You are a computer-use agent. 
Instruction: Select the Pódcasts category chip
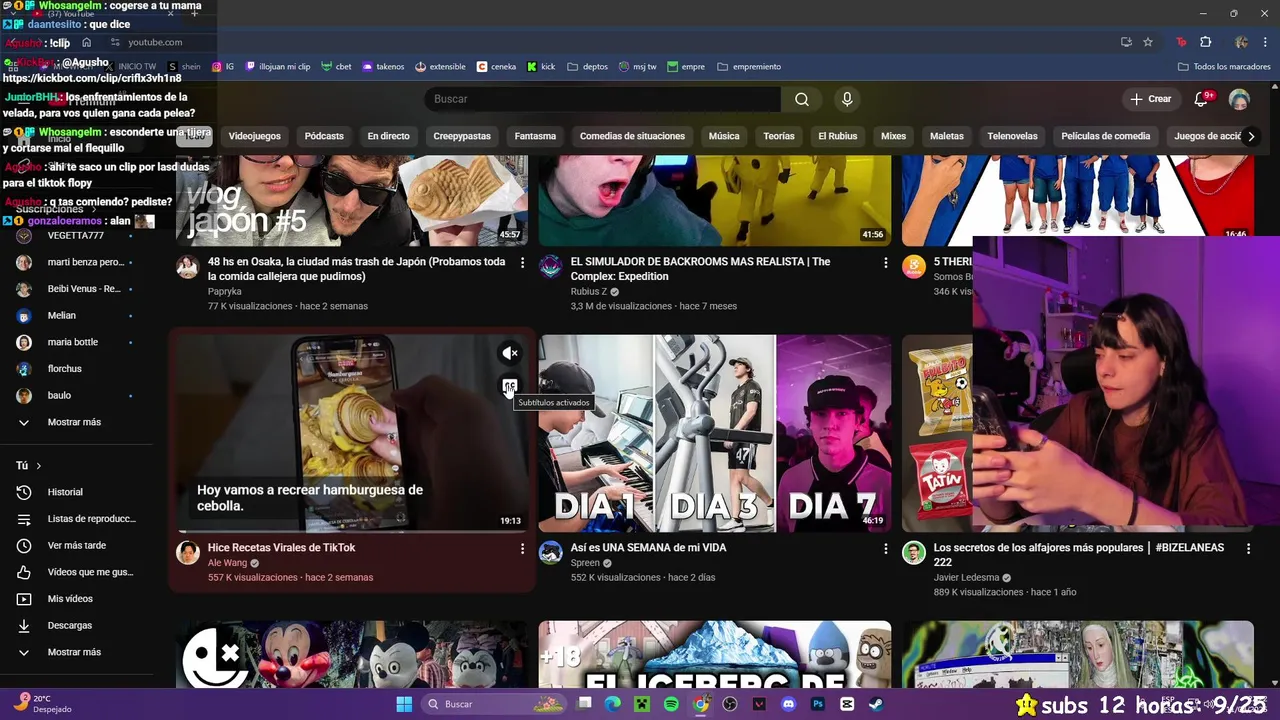pos(324,136)
